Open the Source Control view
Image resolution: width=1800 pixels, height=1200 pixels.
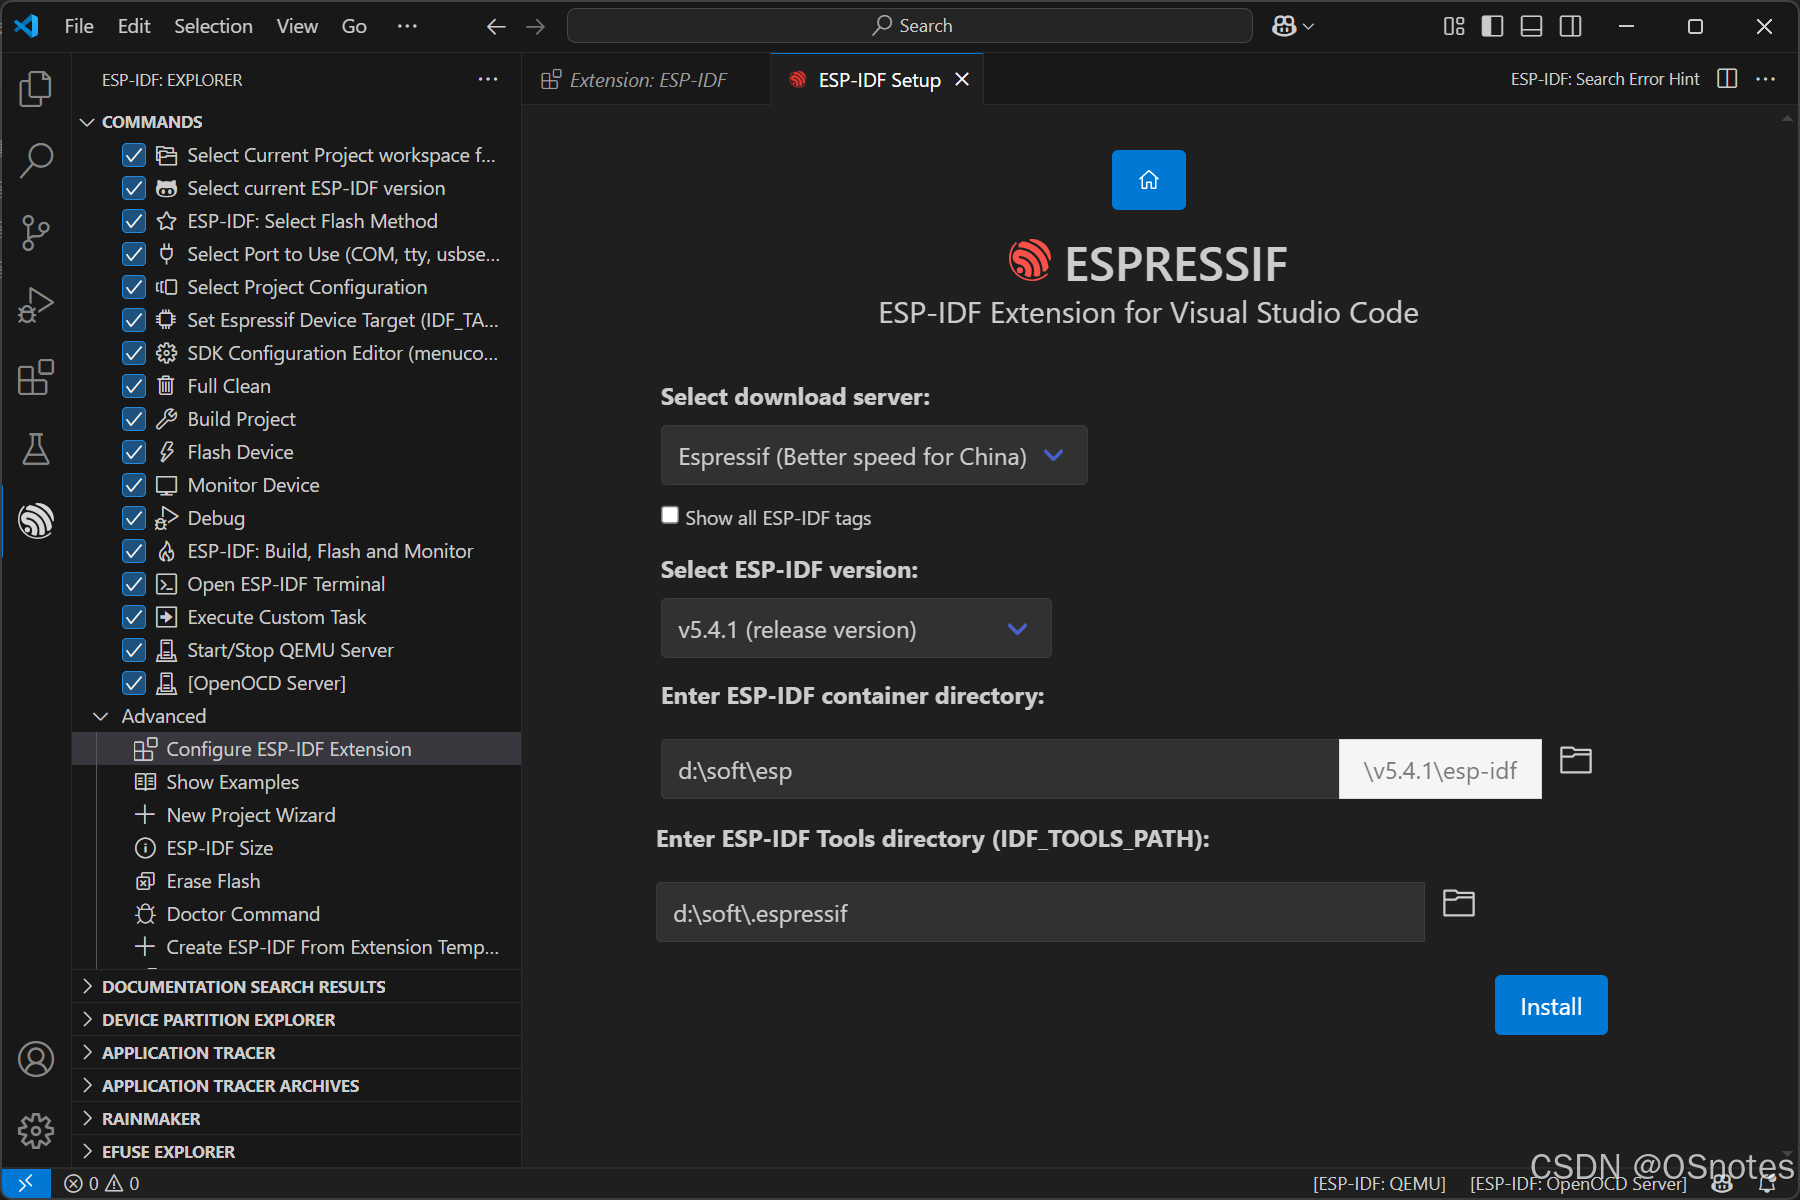[36, 233]
